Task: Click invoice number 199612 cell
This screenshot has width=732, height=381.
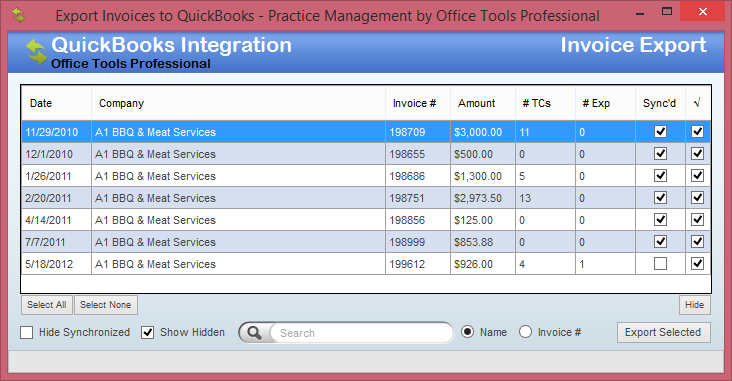Action: (x=418, y=264)
